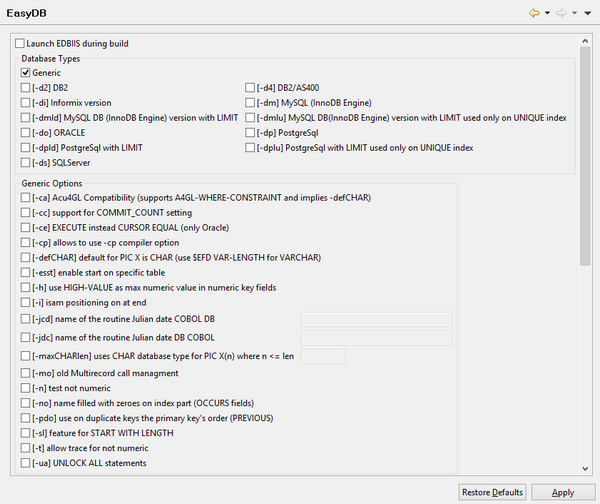Click the yellow back navigation arrow

coord(534,14)
